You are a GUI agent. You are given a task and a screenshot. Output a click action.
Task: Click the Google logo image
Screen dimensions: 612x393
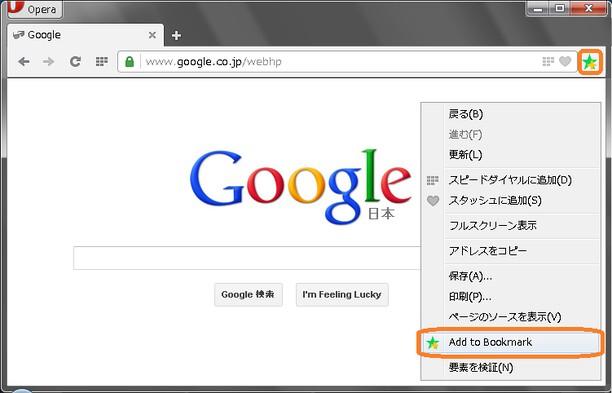(x=301, y=187)
